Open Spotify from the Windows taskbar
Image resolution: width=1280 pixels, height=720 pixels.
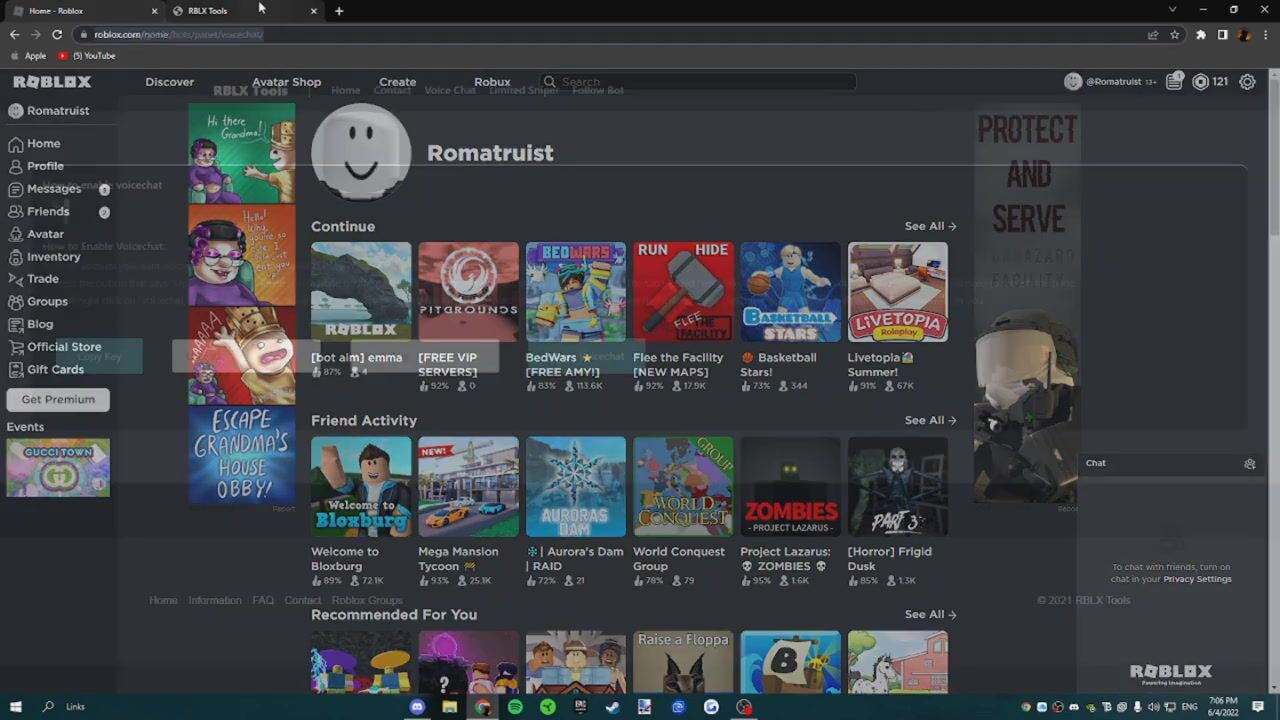coord(515,707)
